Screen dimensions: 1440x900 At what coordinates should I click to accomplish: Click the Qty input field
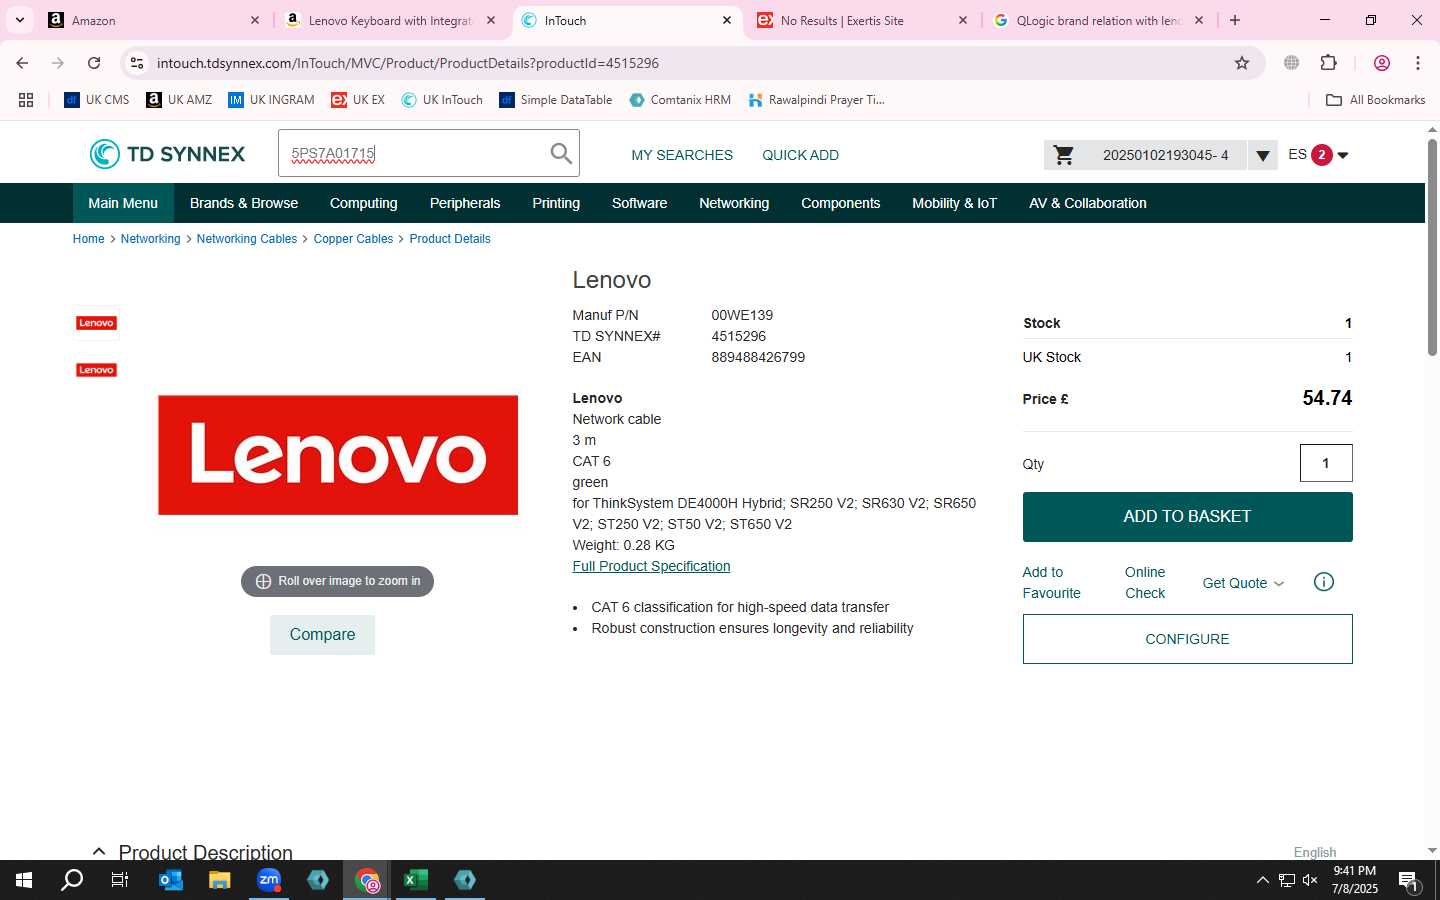1326,463
